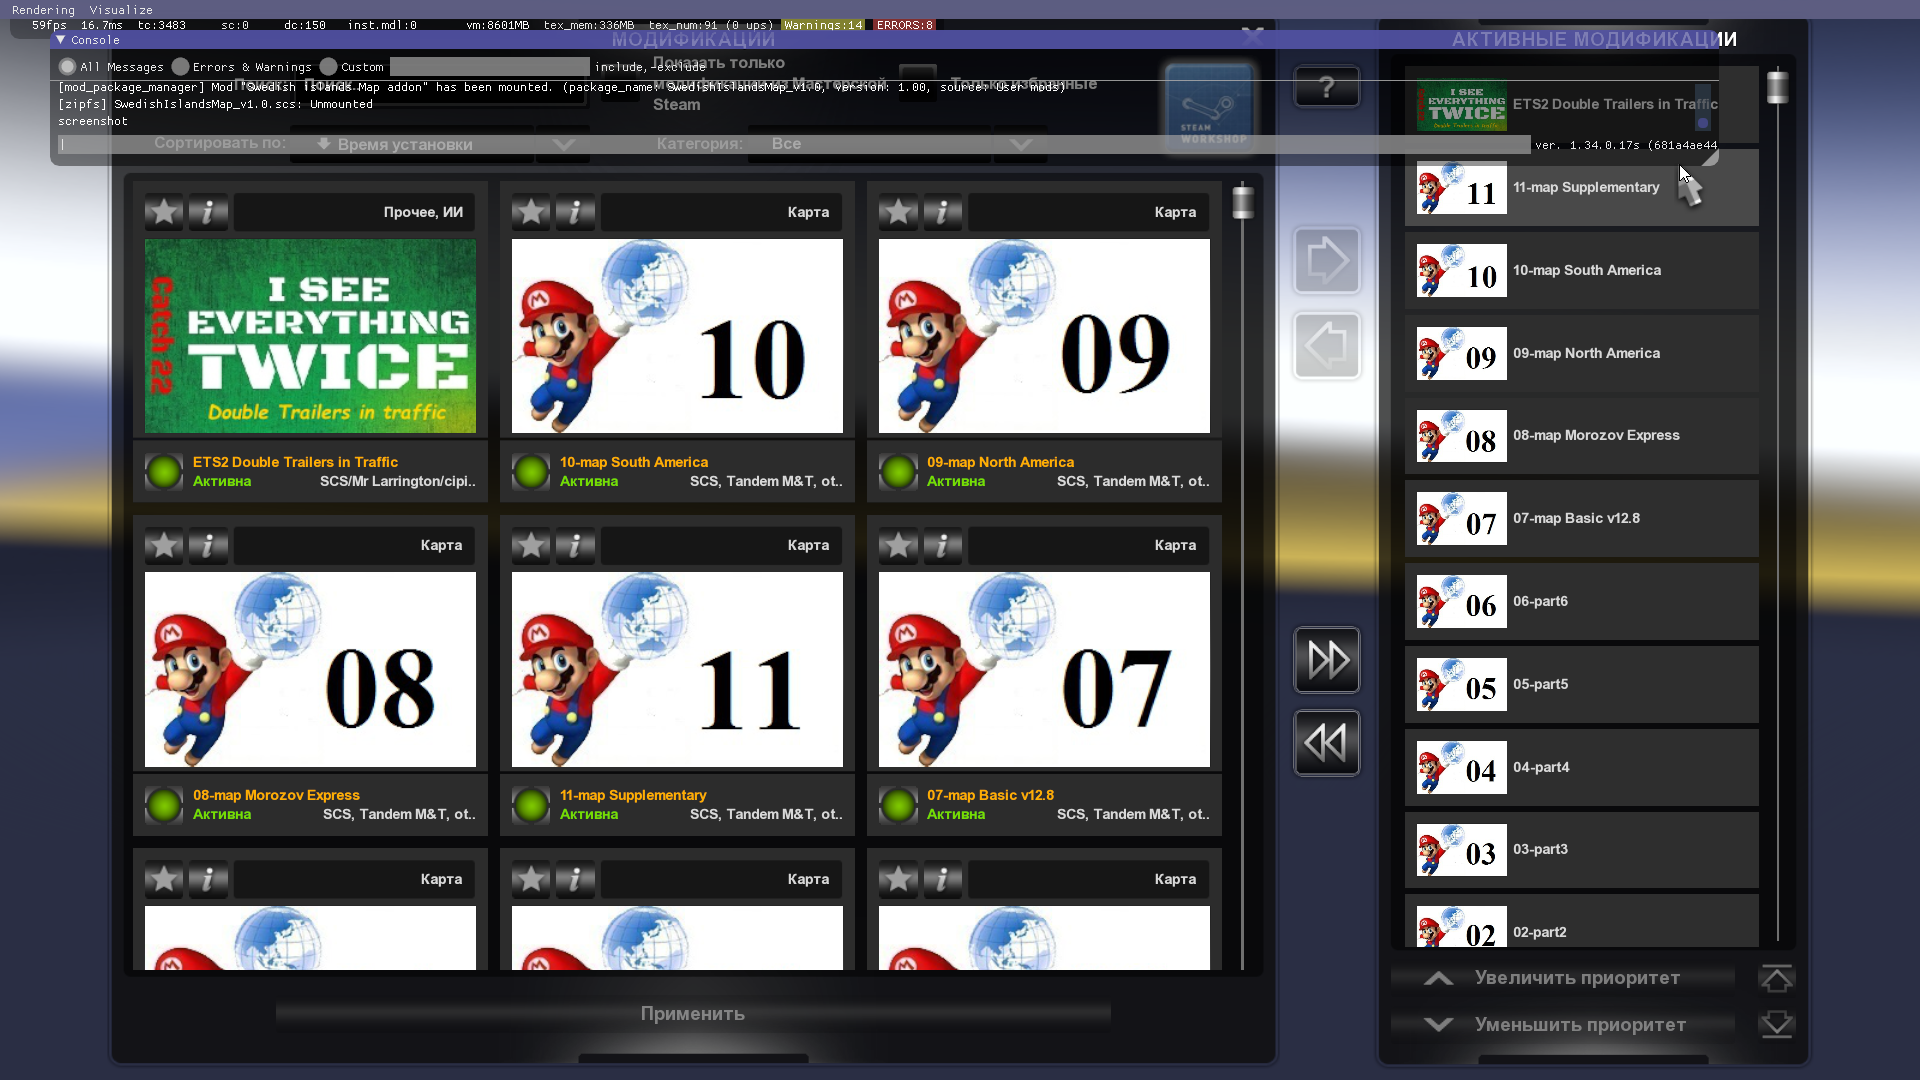Select 06-part6 in active list
This screenshot has height=1080, width=1920.
(x=1581, y=602)
